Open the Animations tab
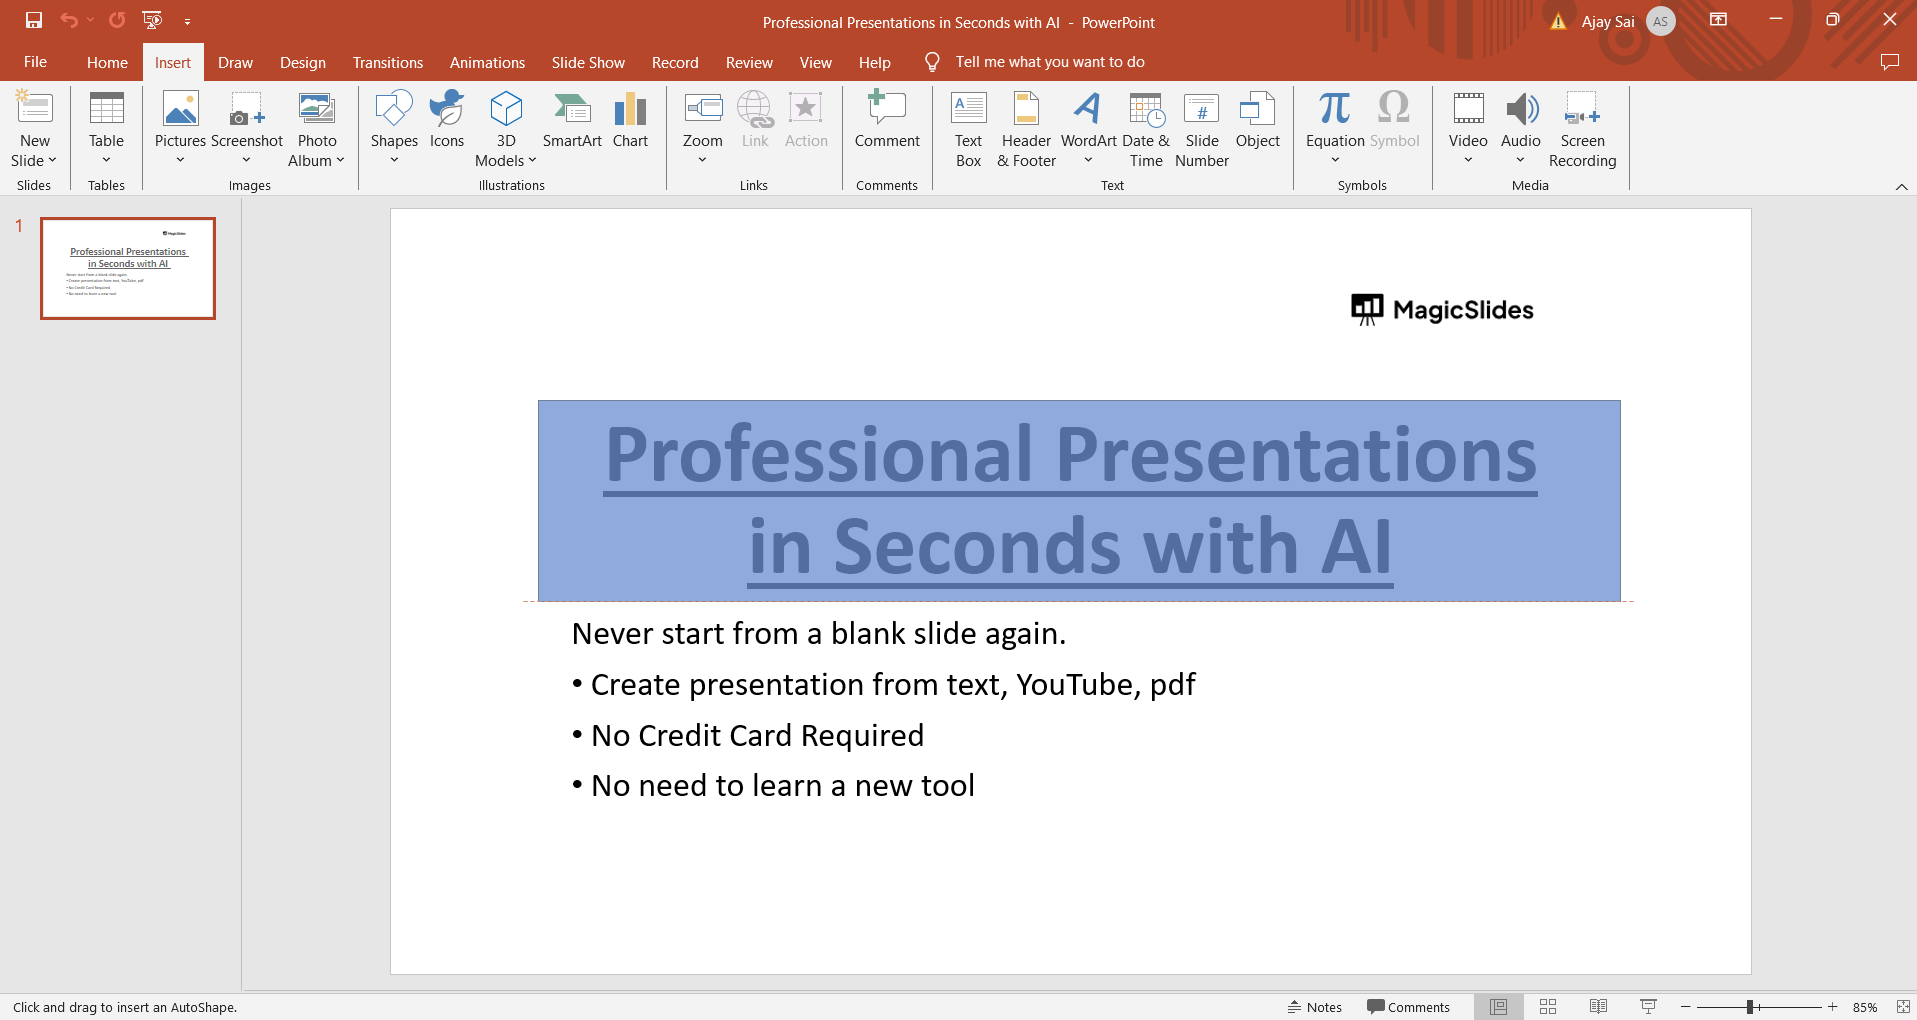The height and width of the screenshot is (1020, 1917). (487, 62)
